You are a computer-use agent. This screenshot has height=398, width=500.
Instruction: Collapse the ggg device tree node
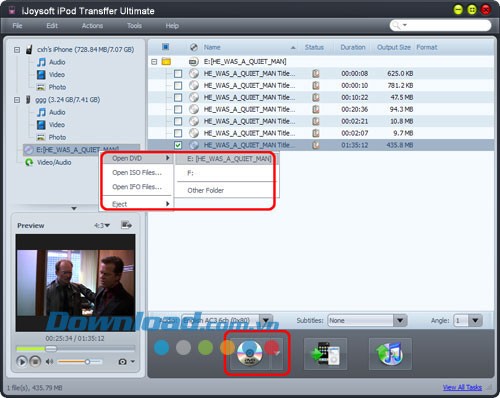(x=17, y=100)
